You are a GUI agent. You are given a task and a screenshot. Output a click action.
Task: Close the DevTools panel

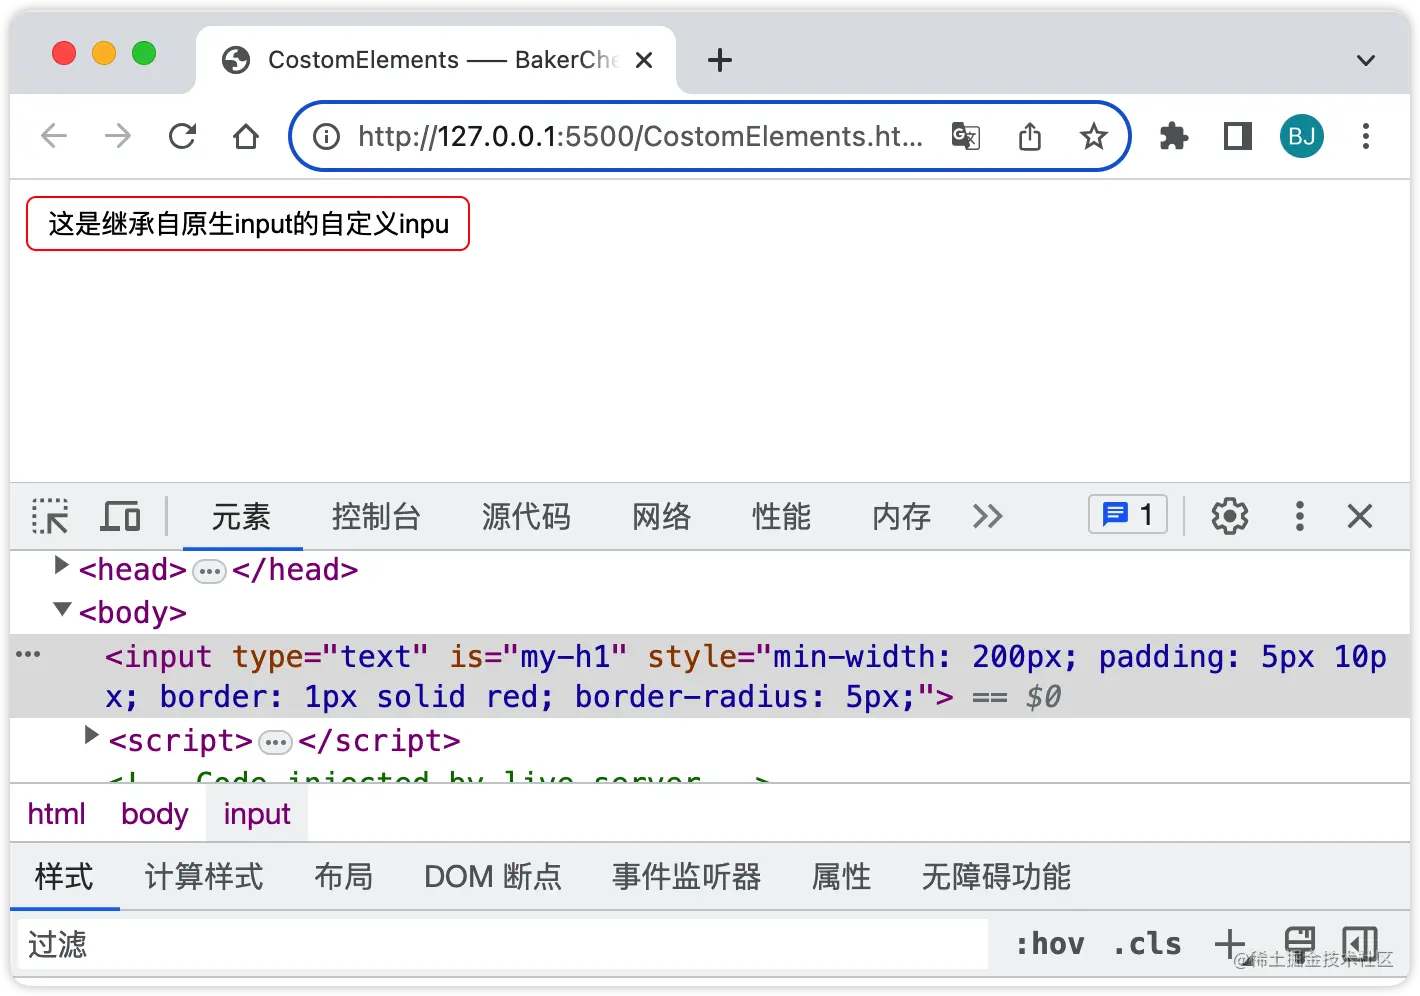click(x=1360, y=516)
